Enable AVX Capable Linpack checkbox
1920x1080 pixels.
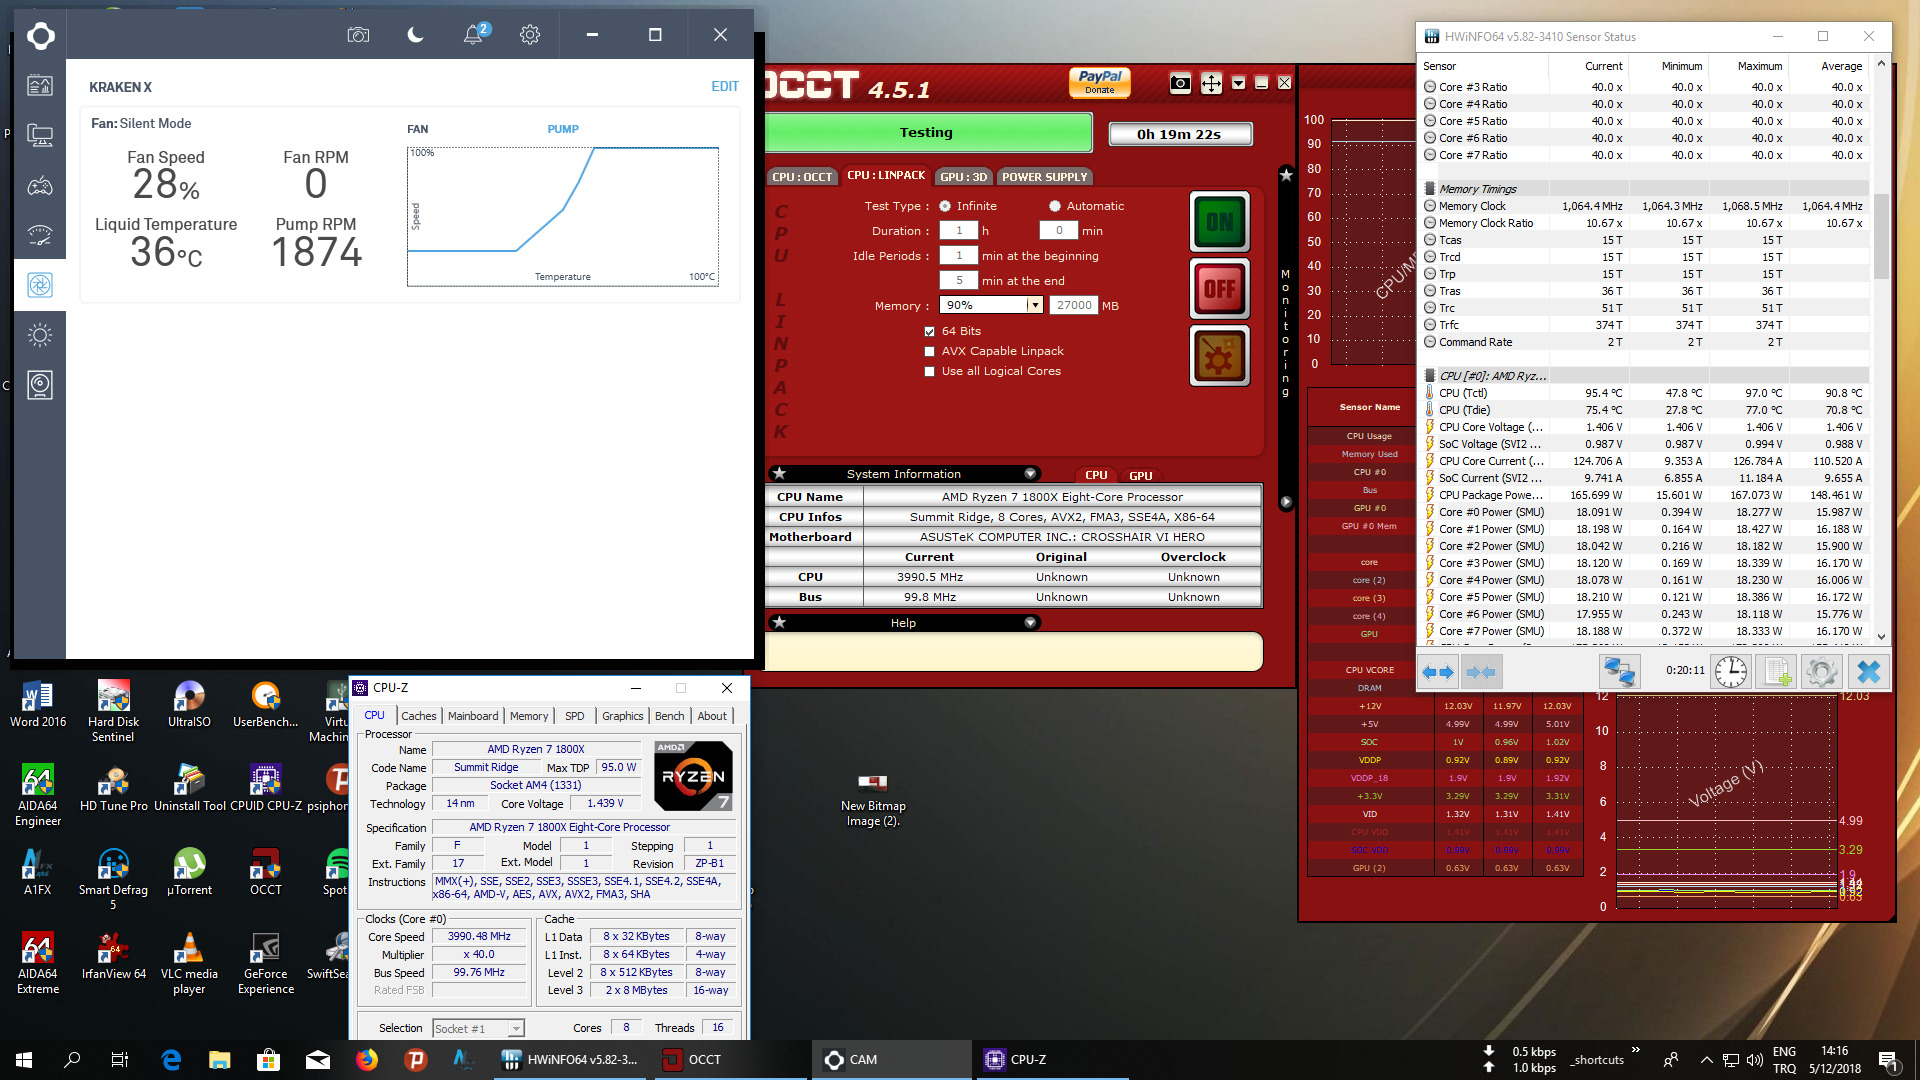tap(929, 352)
